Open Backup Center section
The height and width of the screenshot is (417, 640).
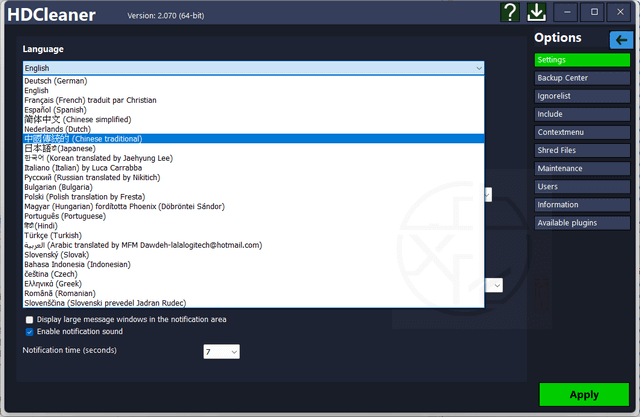[x=582, y=78]
